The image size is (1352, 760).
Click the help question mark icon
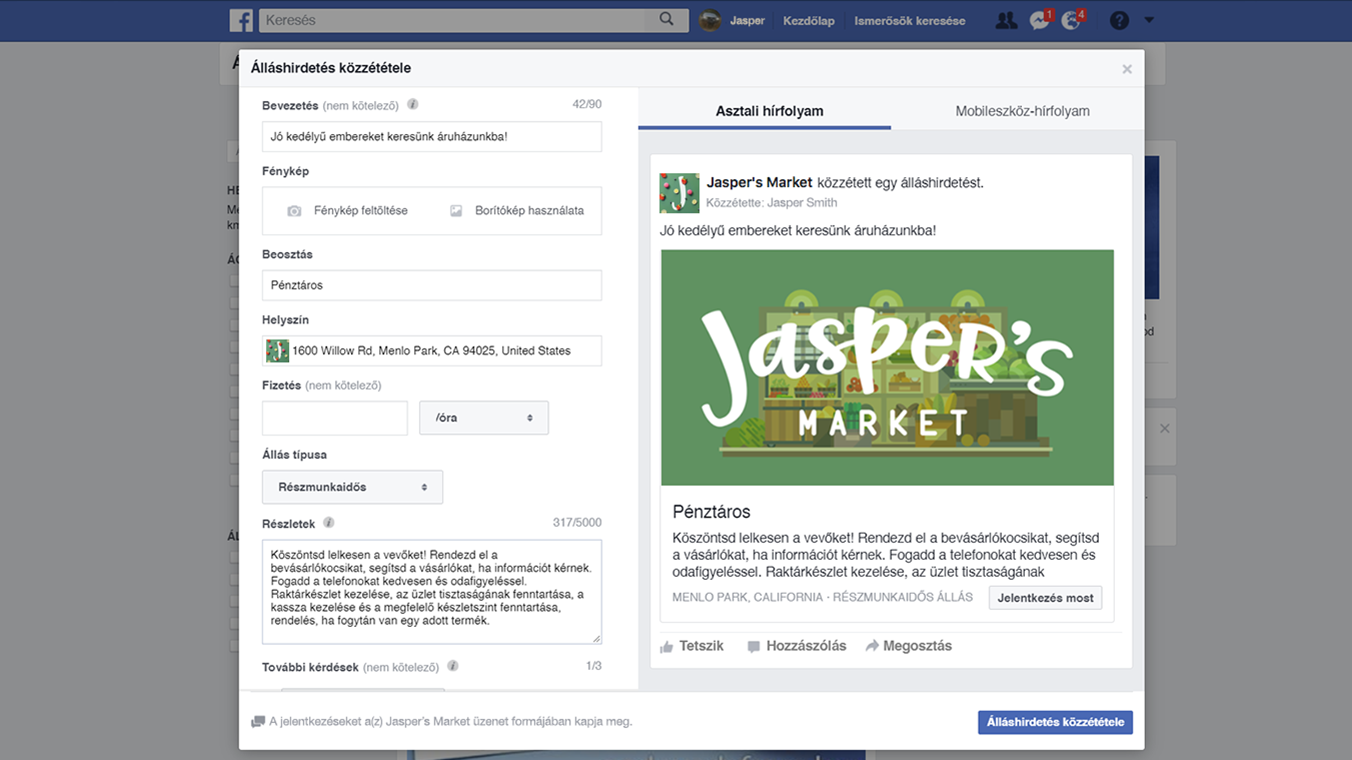point(1119,20)
